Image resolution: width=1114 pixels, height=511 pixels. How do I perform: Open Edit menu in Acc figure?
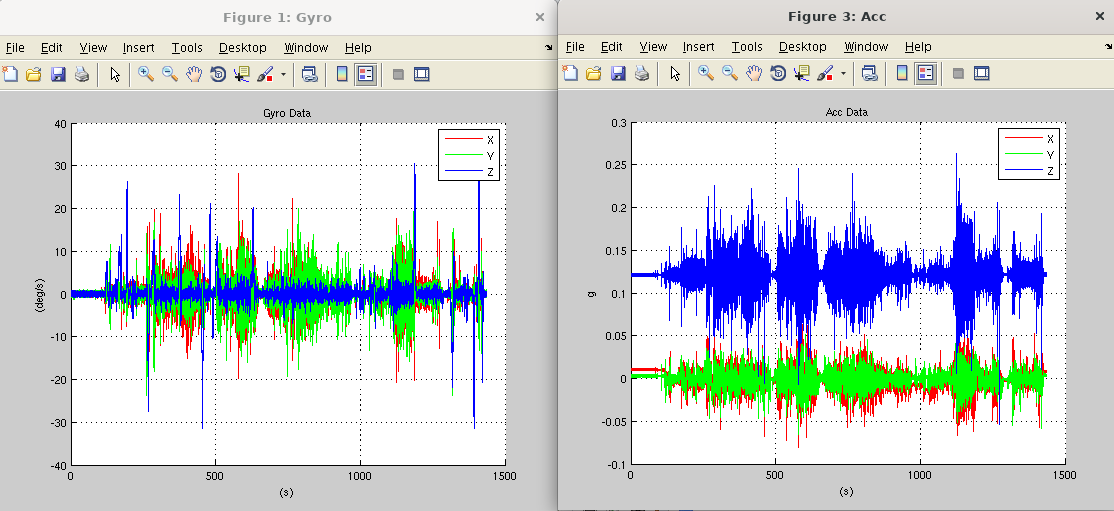[612, 47]
